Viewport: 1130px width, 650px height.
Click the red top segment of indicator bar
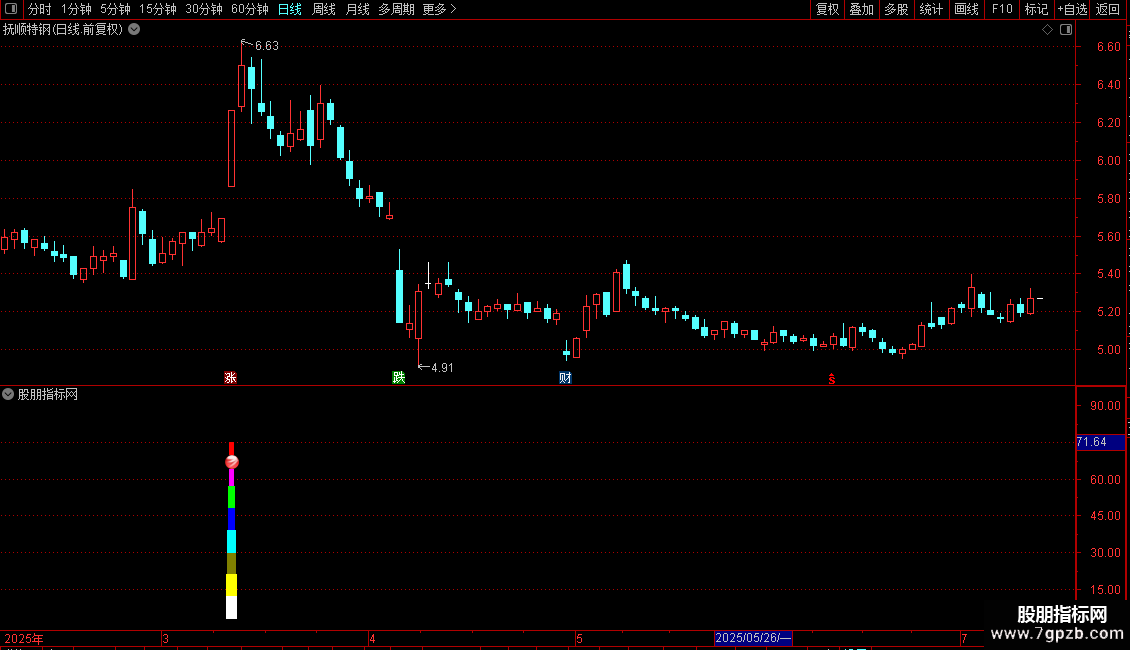click(231, 449)
